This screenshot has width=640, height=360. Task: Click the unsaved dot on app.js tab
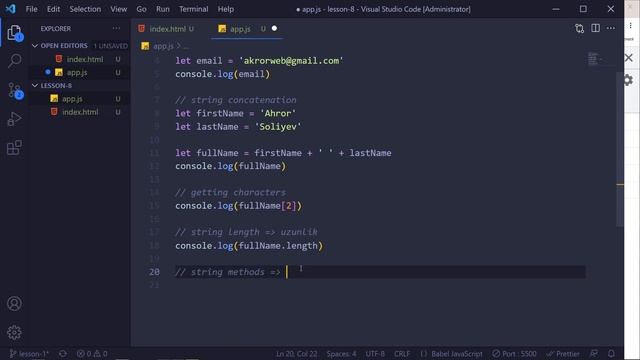274,28
